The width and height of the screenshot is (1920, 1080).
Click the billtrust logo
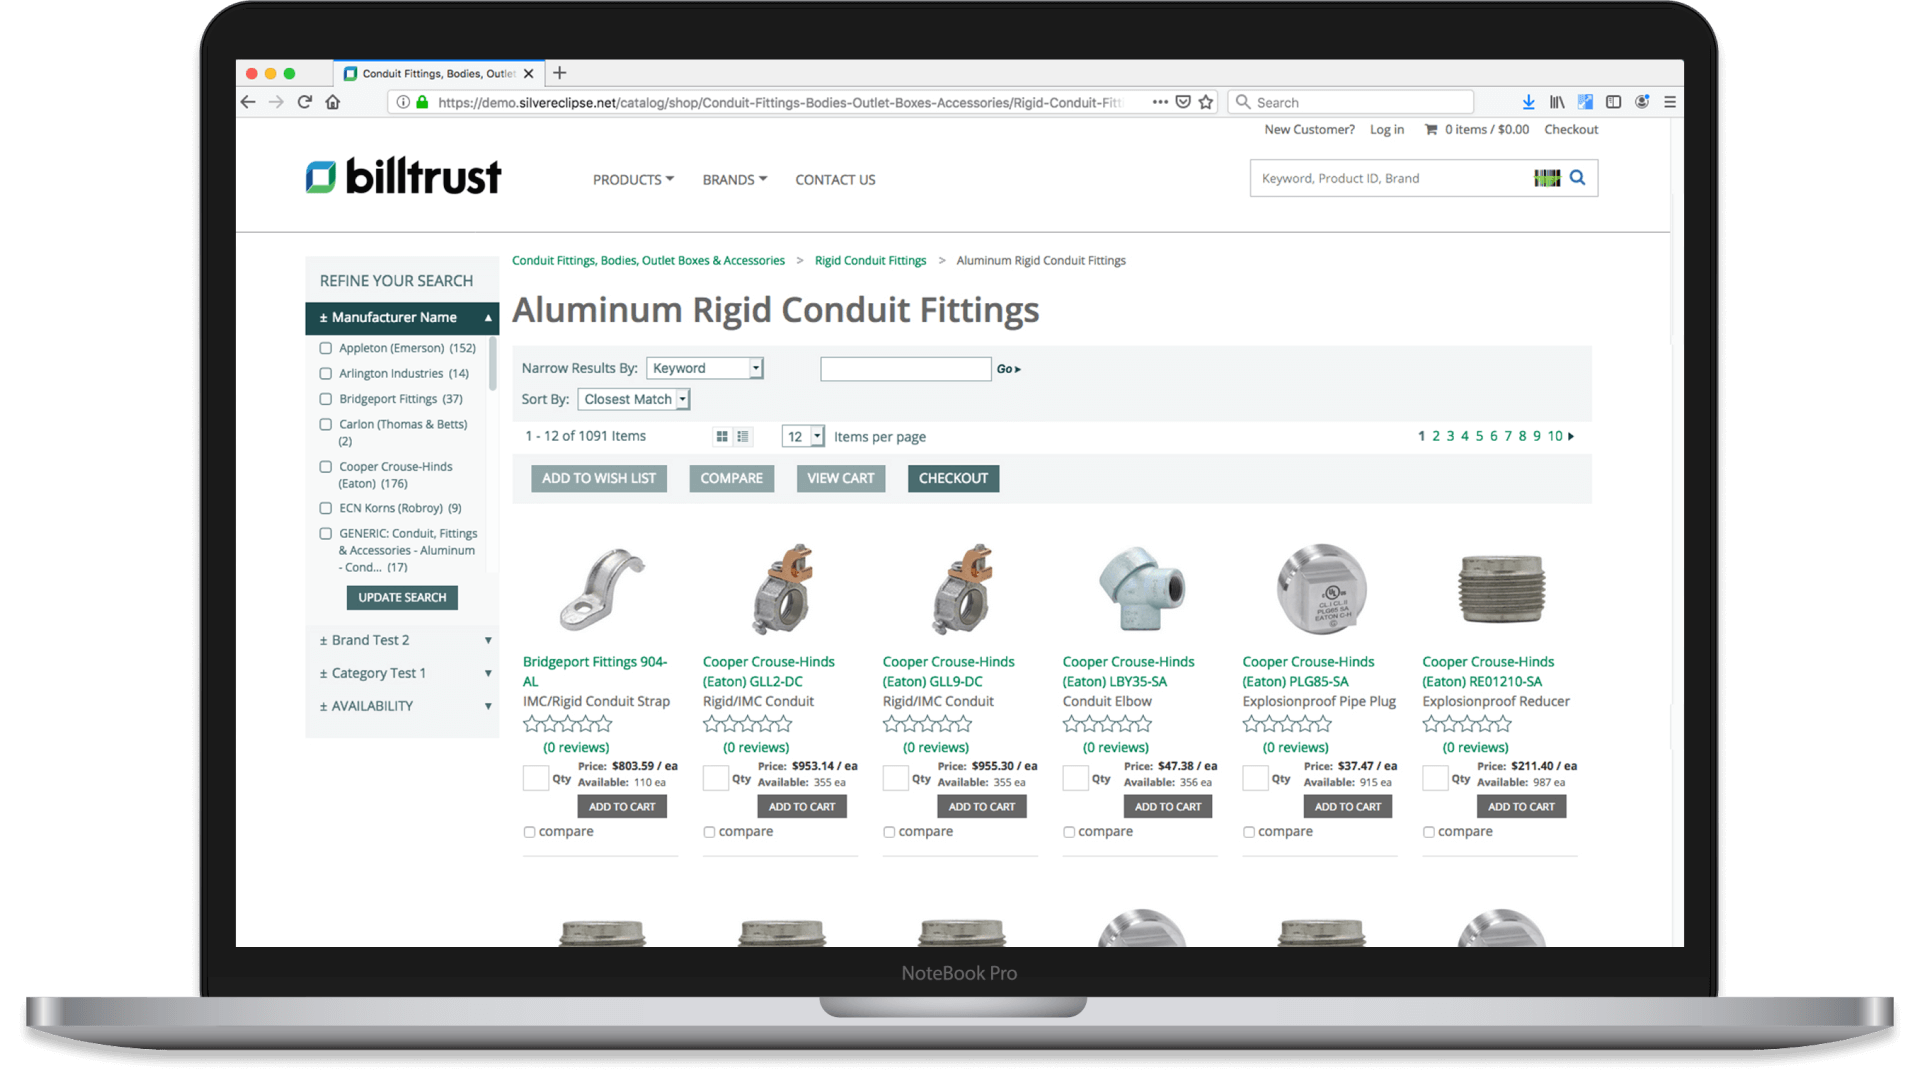pos(403,177)
